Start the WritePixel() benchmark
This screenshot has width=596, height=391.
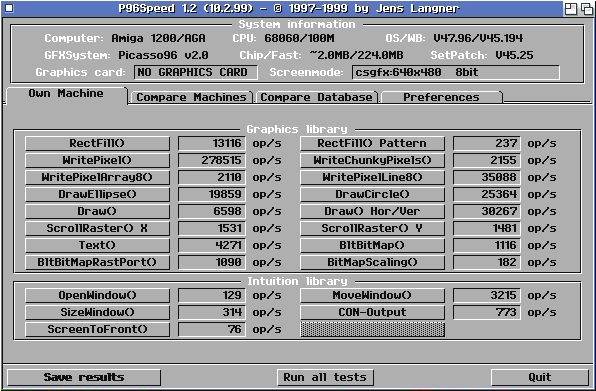[97, 160]
